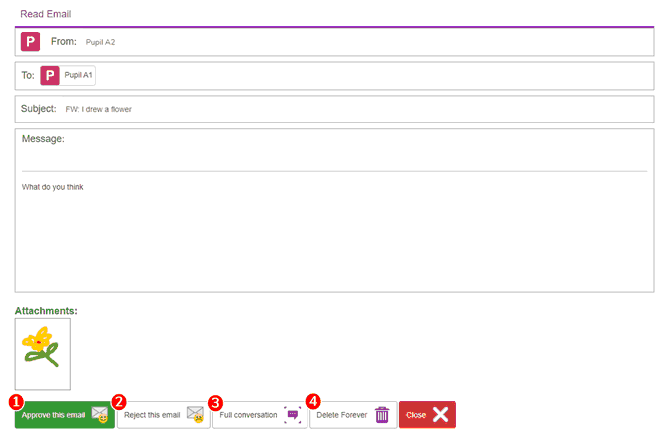This screenshot has height=438, width=664.
Task: Click the red number 4 badge
Action: coord(313,401)
